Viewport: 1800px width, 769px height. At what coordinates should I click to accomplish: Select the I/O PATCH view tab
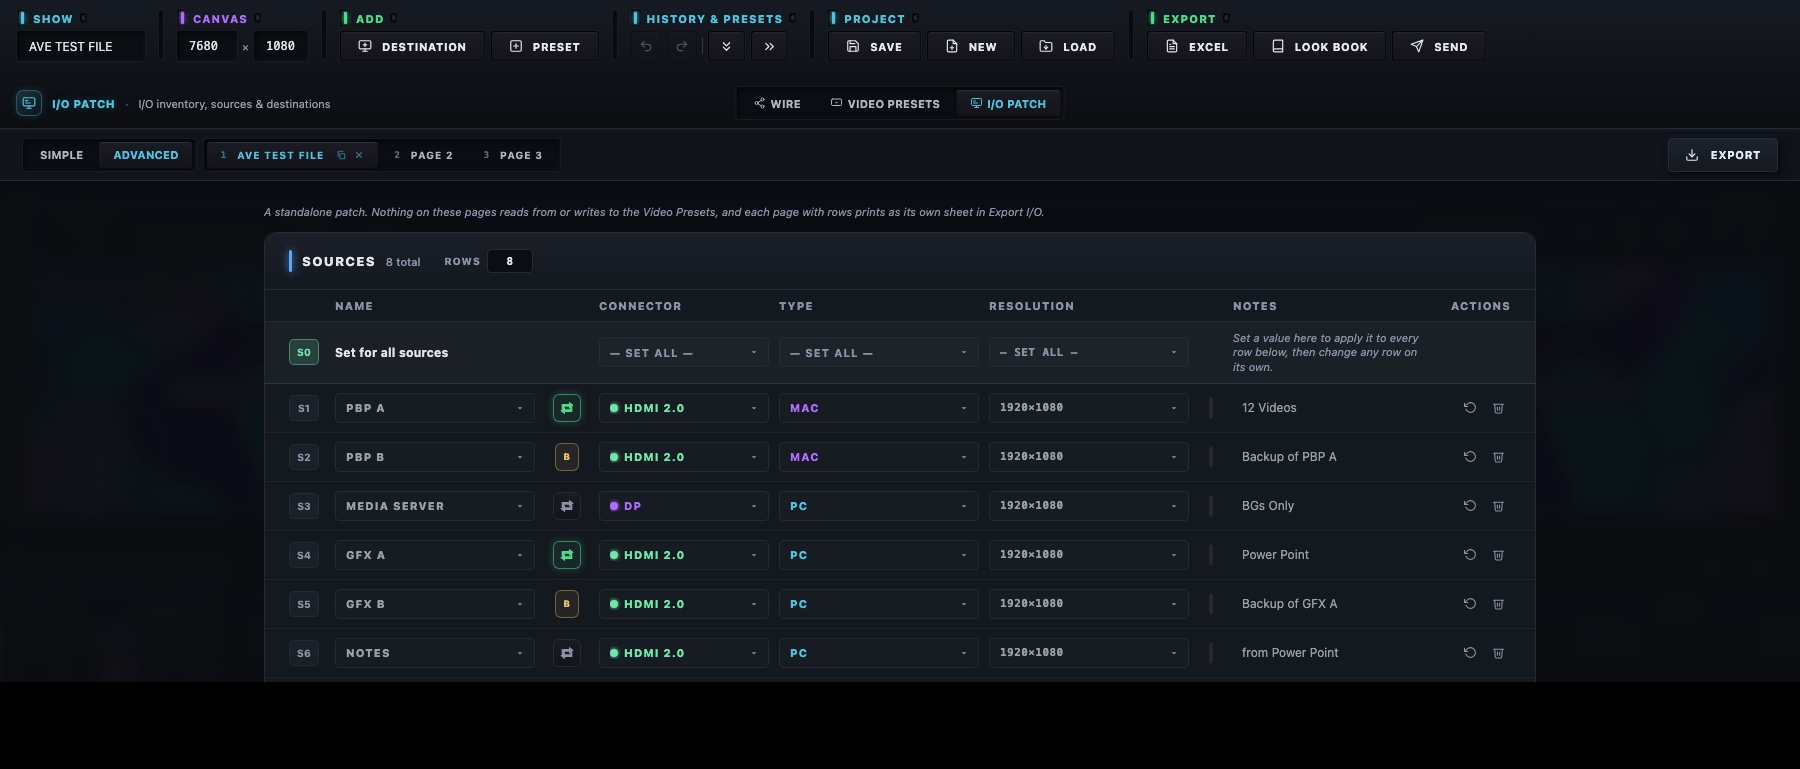[1008, 103]
